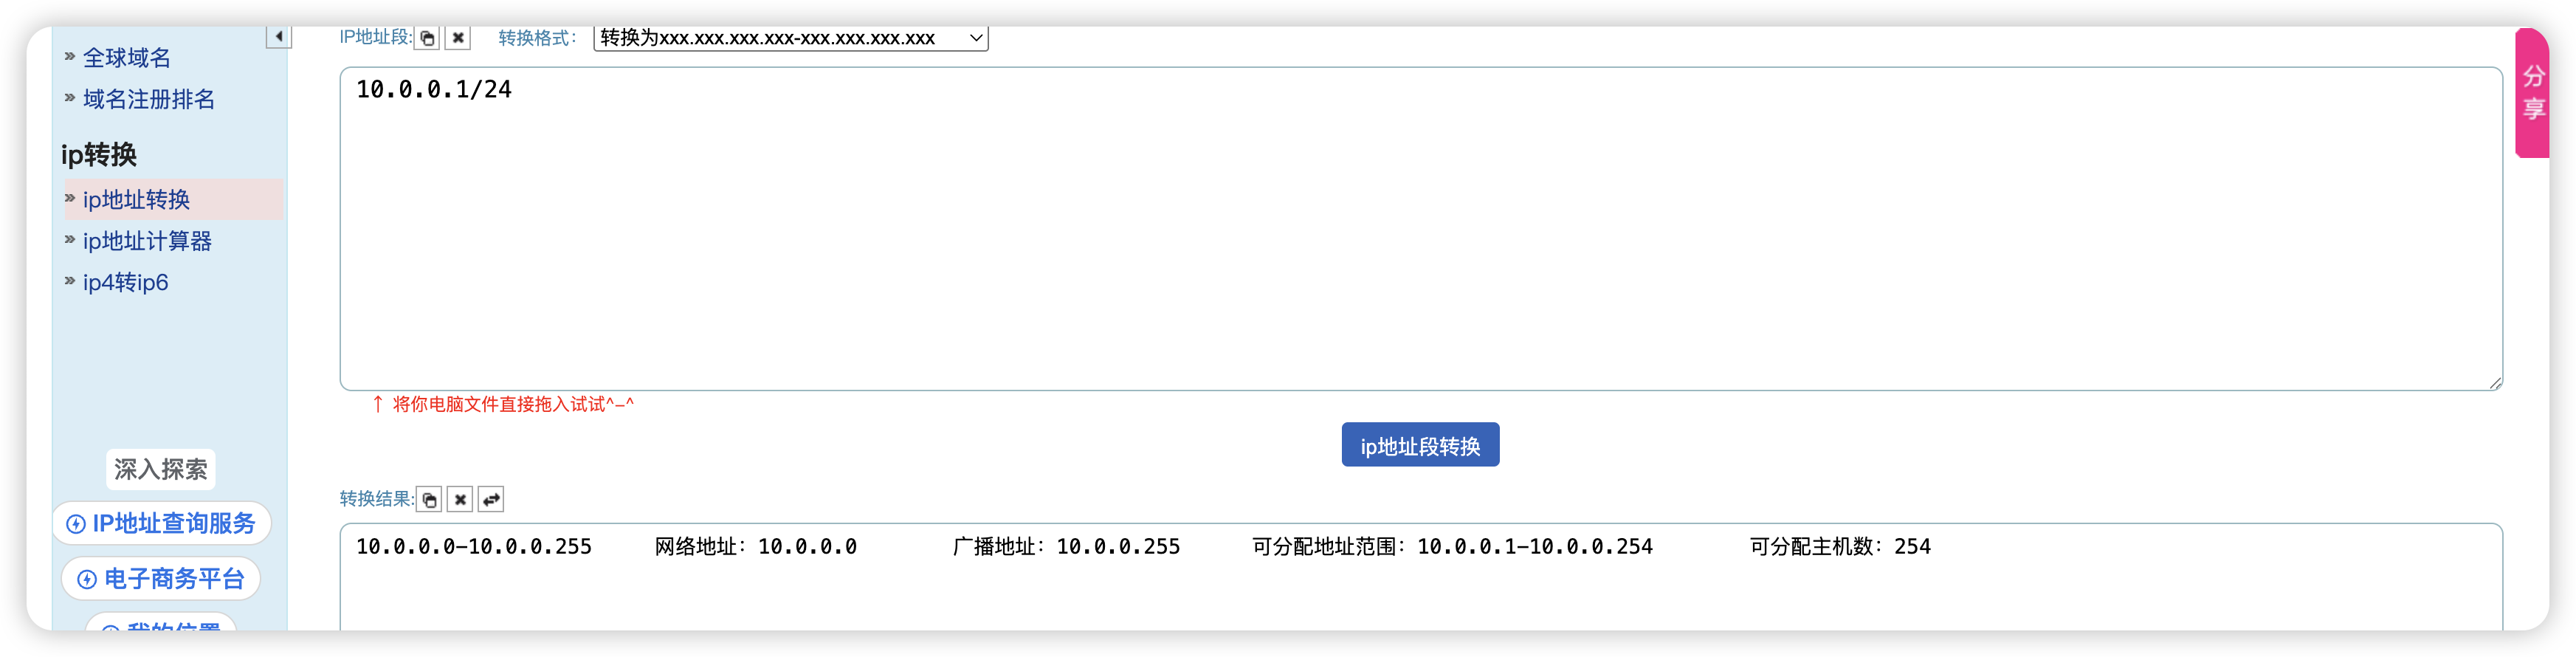Screen dimensions: 2576x657
Task: Navigate to ip4转ip6 converter
Action: coord(125,283)
